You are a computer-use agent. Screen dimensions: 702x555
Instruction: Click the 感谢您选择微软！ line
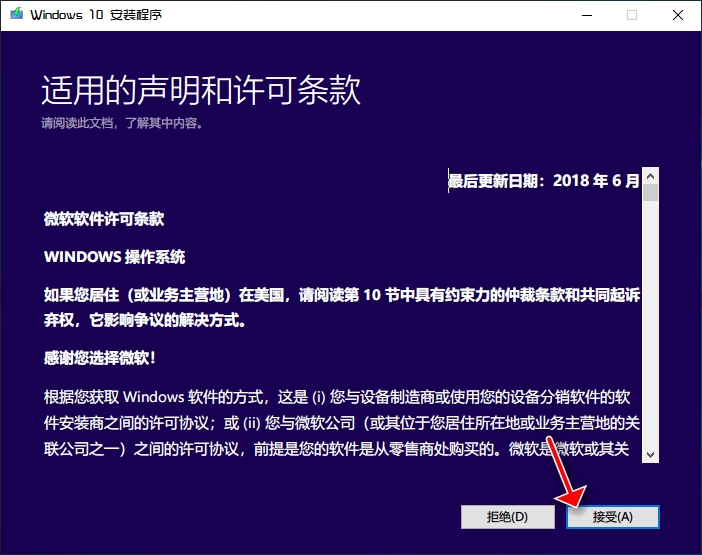[100, 357]
